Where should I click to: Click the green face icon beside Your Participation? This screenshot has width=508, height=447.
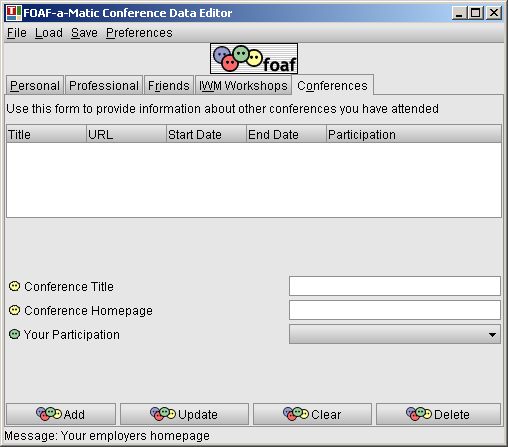click(14, 334)
